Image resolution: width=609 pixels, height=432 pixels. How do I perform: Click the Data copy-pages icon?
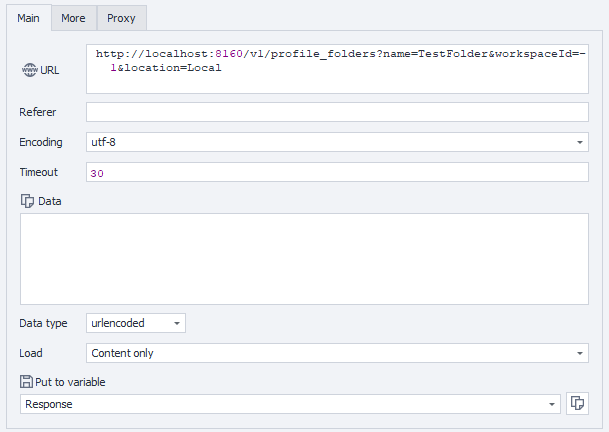27,201
